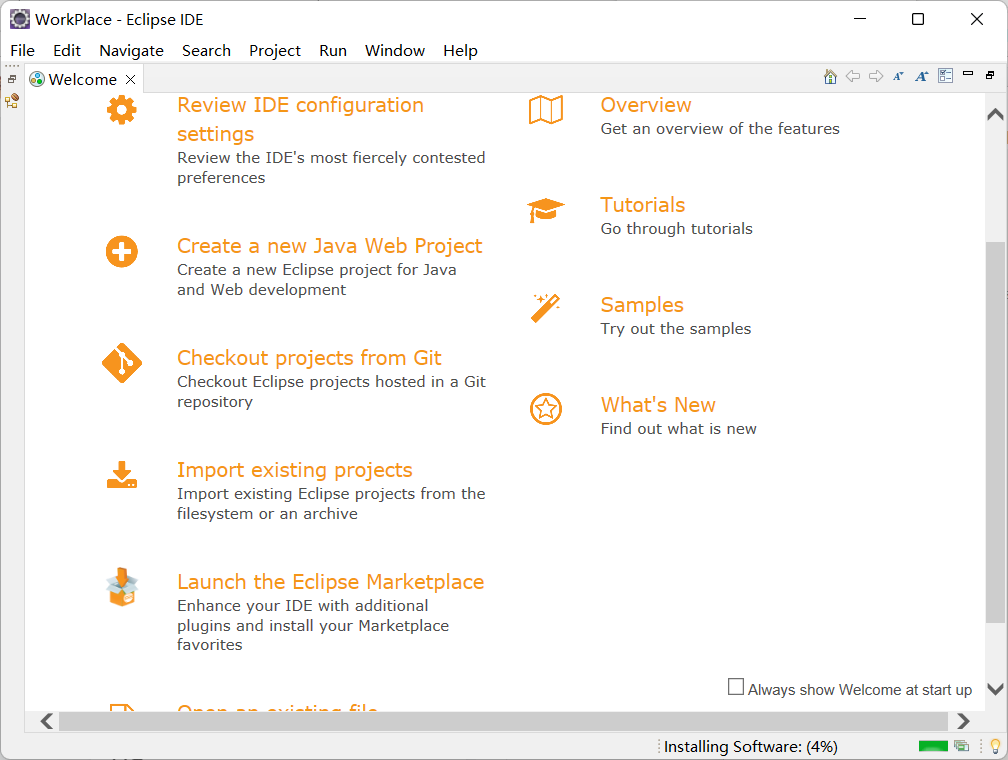This screenshot has height=760, width=1008.
Task: Open the Help menu
Action: (460, 51)
